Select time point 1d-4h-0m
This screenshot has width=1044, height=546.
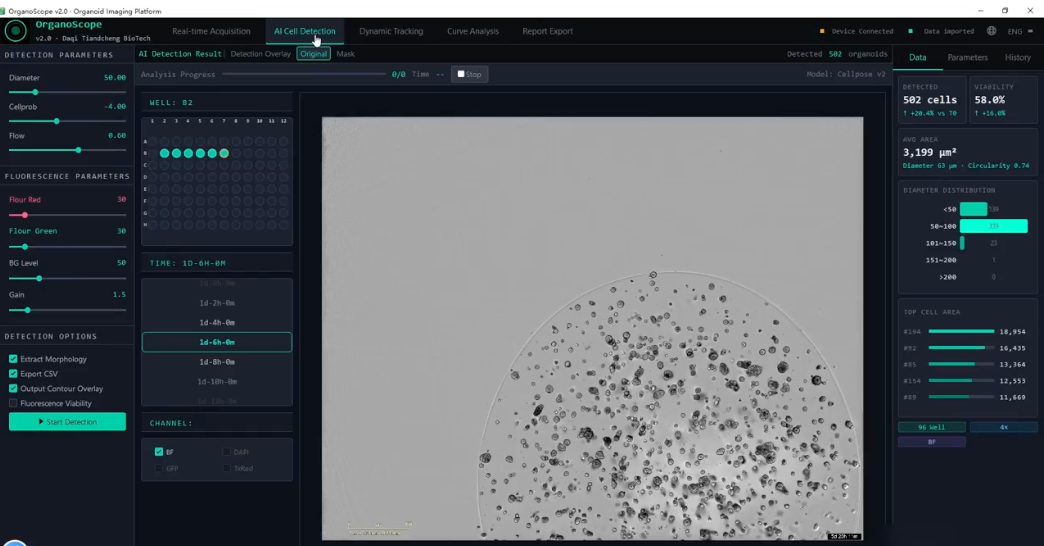217,322
